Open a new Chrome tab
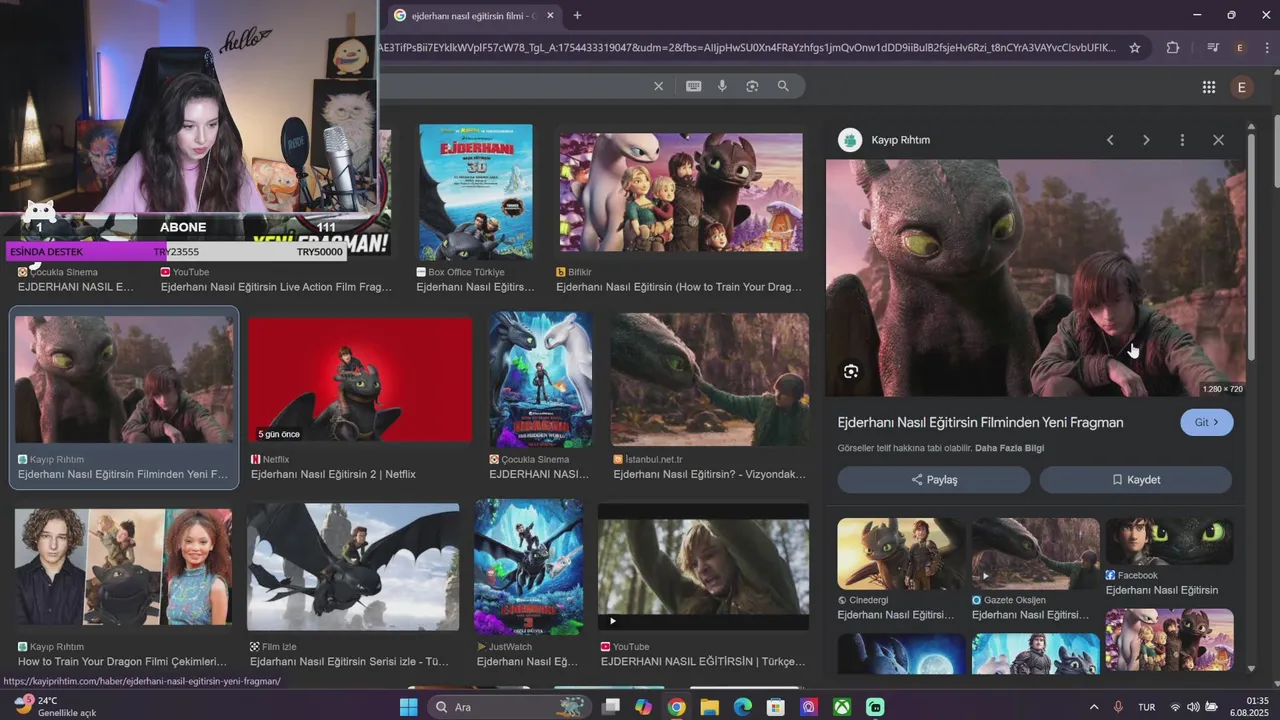This screenshot has width=1280, height=720. tap(577, 15)
